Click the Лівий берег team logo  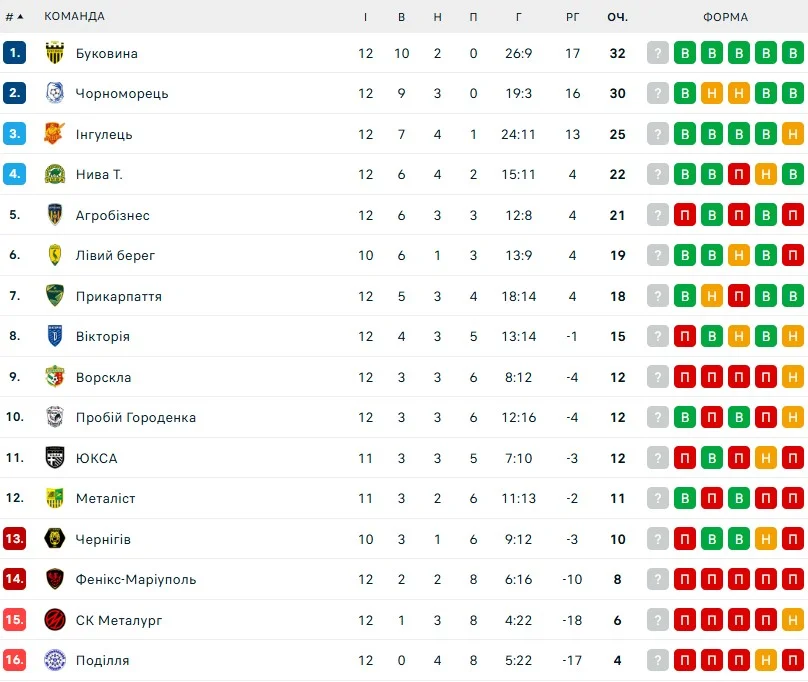(55, 255)
